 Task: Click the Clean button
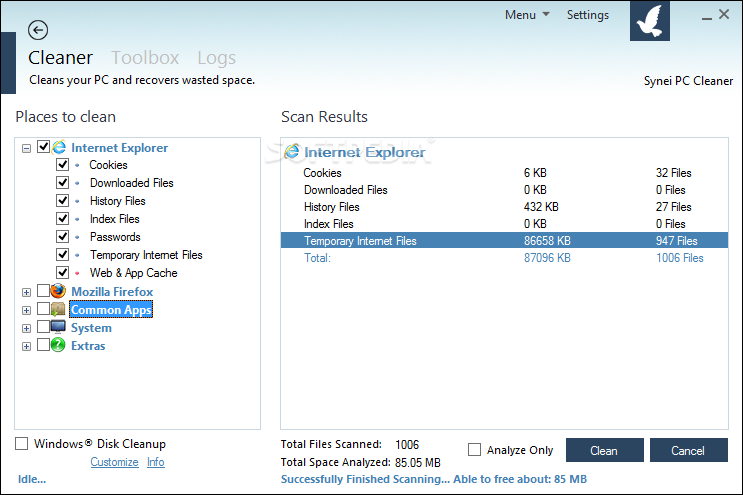point(605,450)
